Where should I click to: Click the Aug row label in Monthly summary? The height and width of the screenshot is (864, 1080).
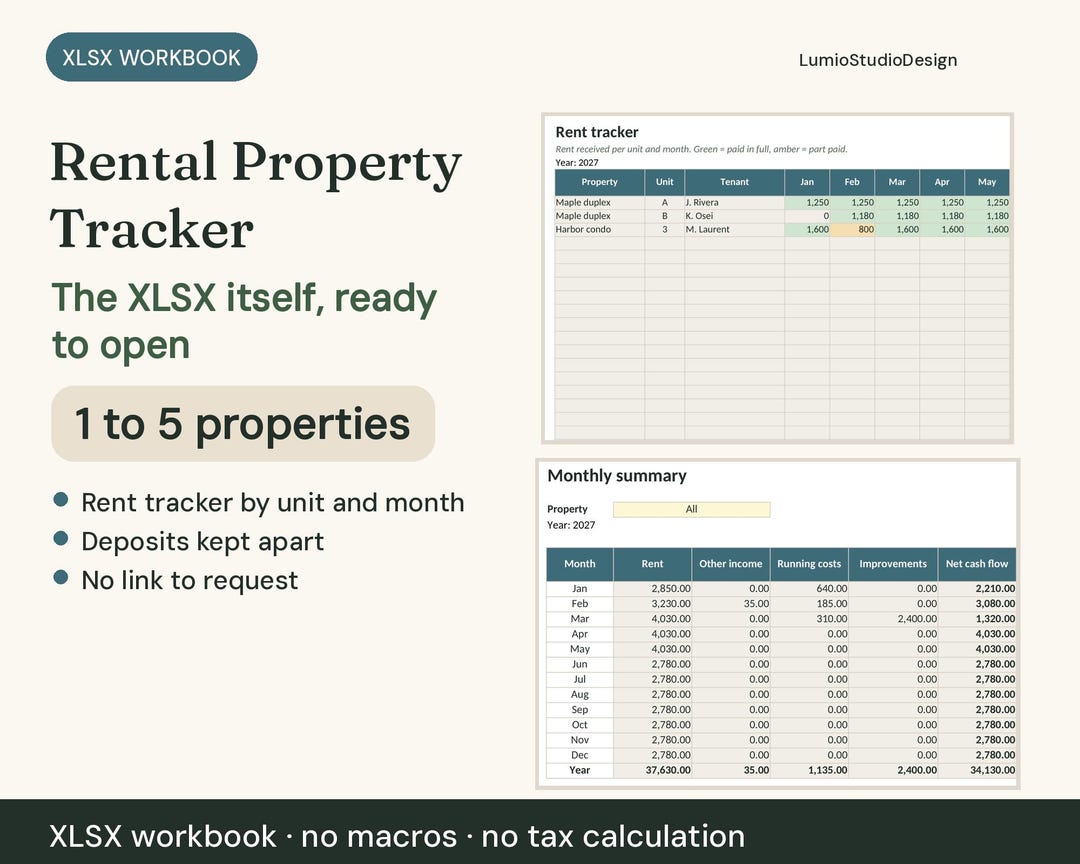[x=579, y=695]
